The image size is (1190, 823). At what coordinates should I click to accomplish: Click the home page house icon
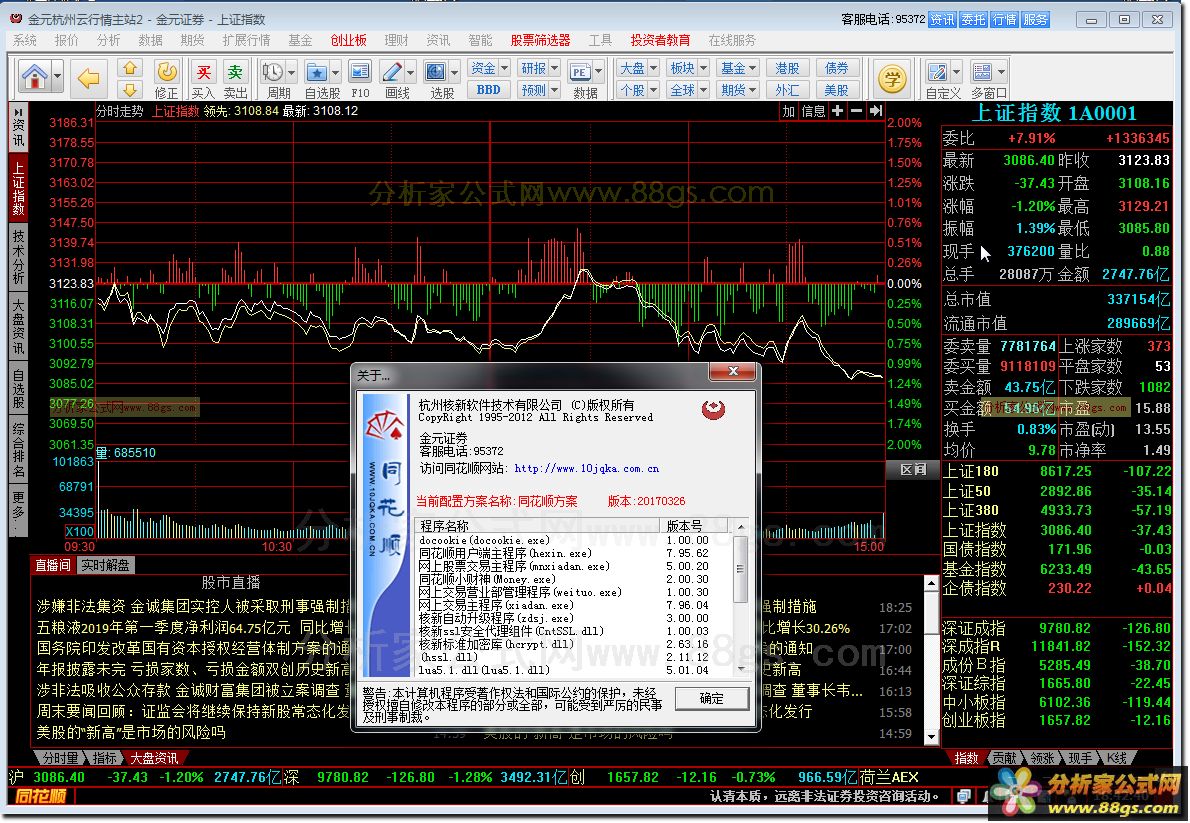[x=34, y=76]
